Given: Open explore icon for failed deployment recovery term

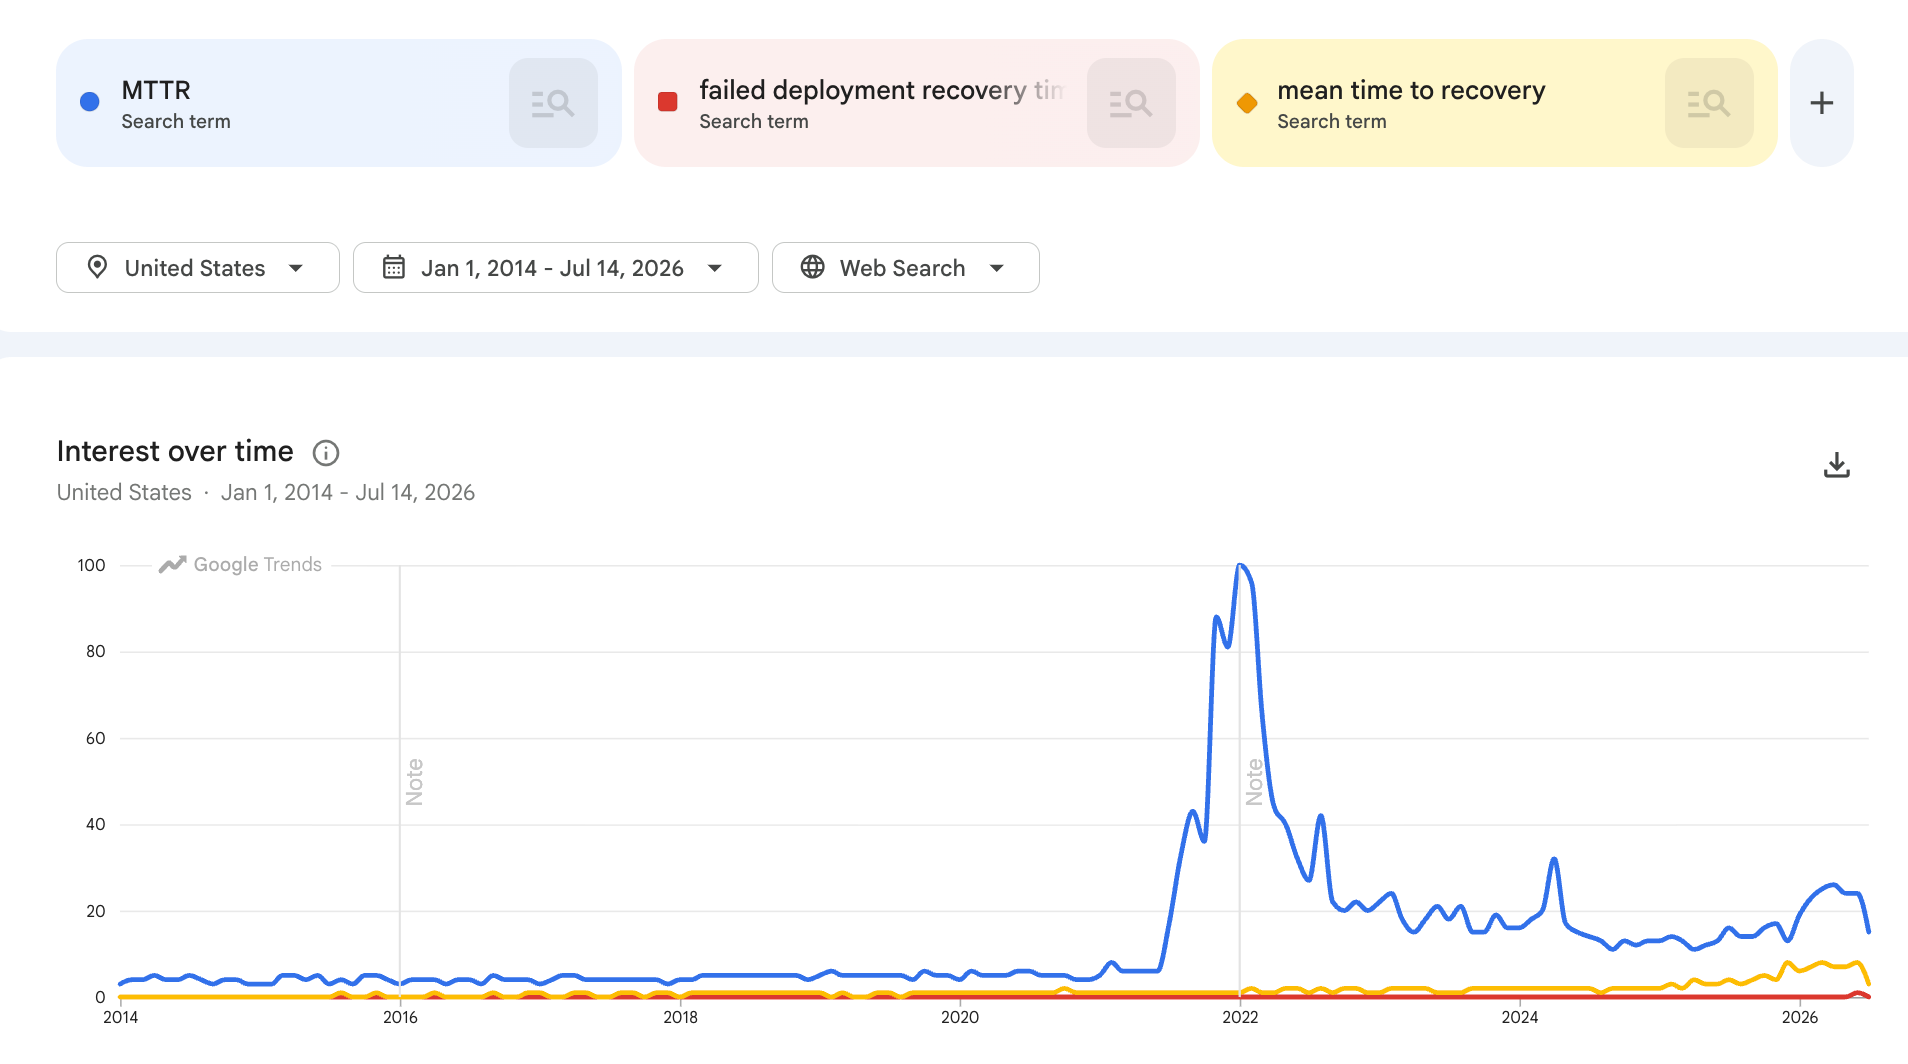Looking at the screenshot, I should 1131,103.
